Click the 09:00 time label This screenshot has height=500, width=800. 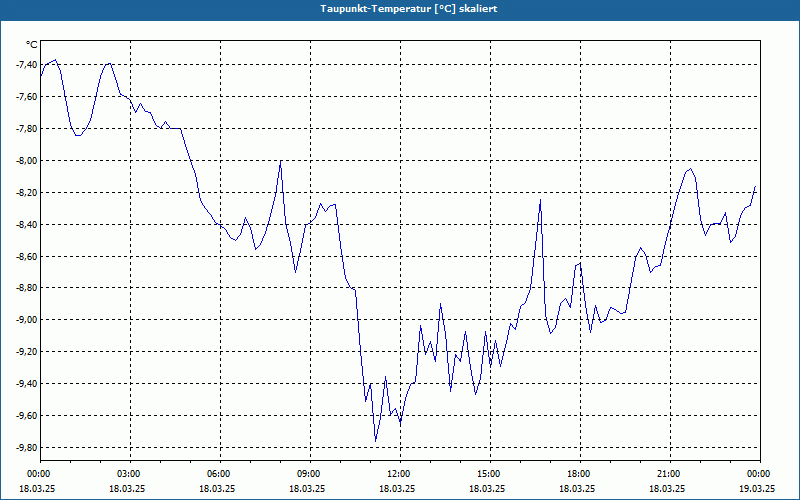tap(310, 474)
